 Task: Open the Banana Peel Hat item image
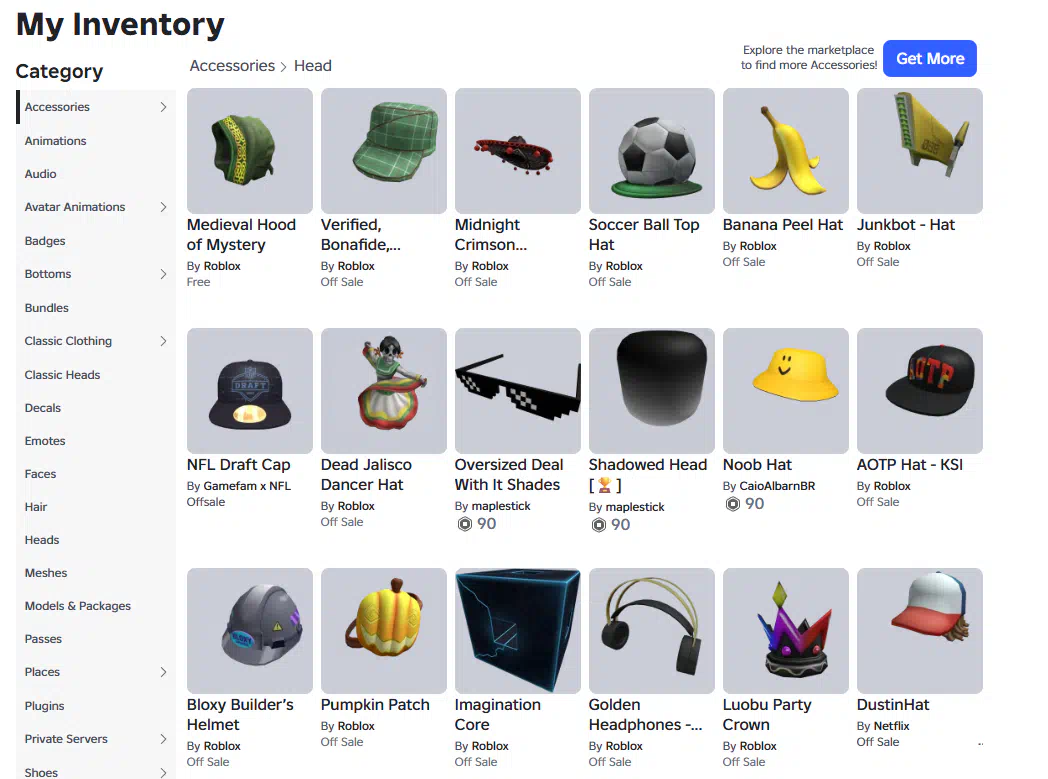tap(785, 151)
